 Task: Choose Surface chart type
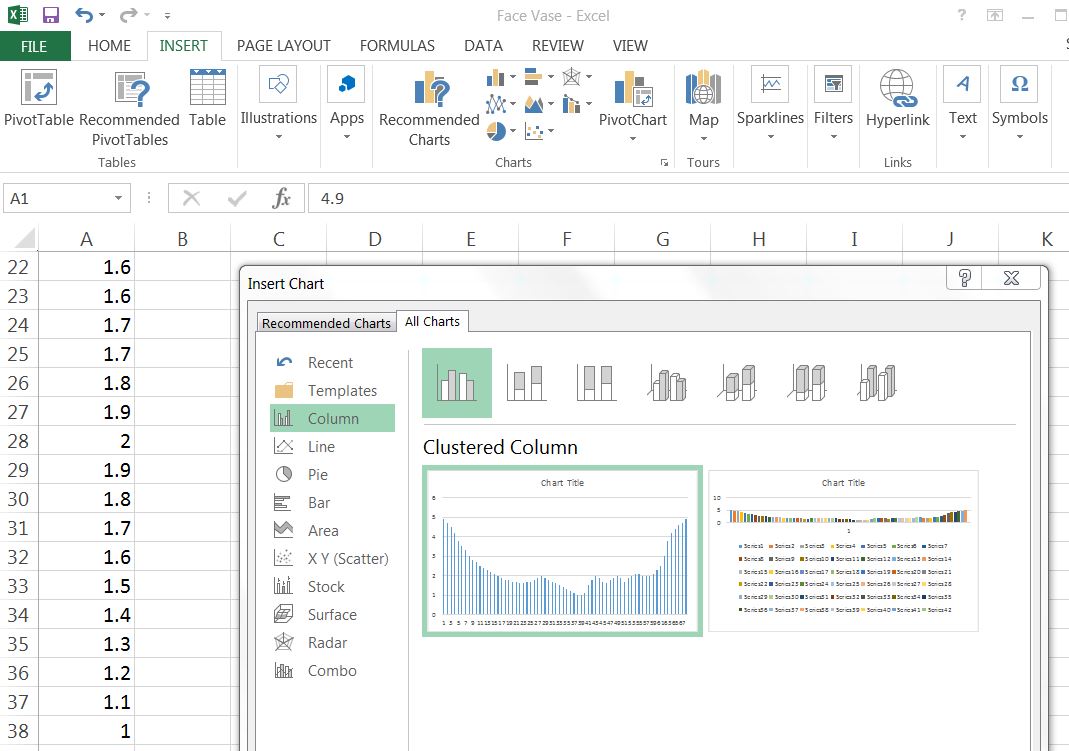coord(332,614)
